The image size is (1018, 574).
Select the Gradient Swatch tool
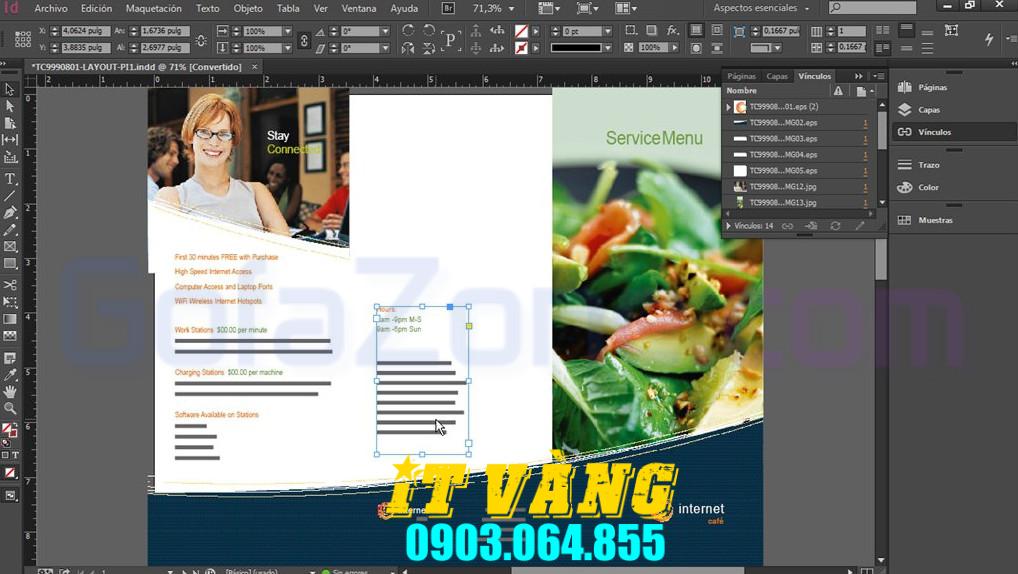click(10, 319)
